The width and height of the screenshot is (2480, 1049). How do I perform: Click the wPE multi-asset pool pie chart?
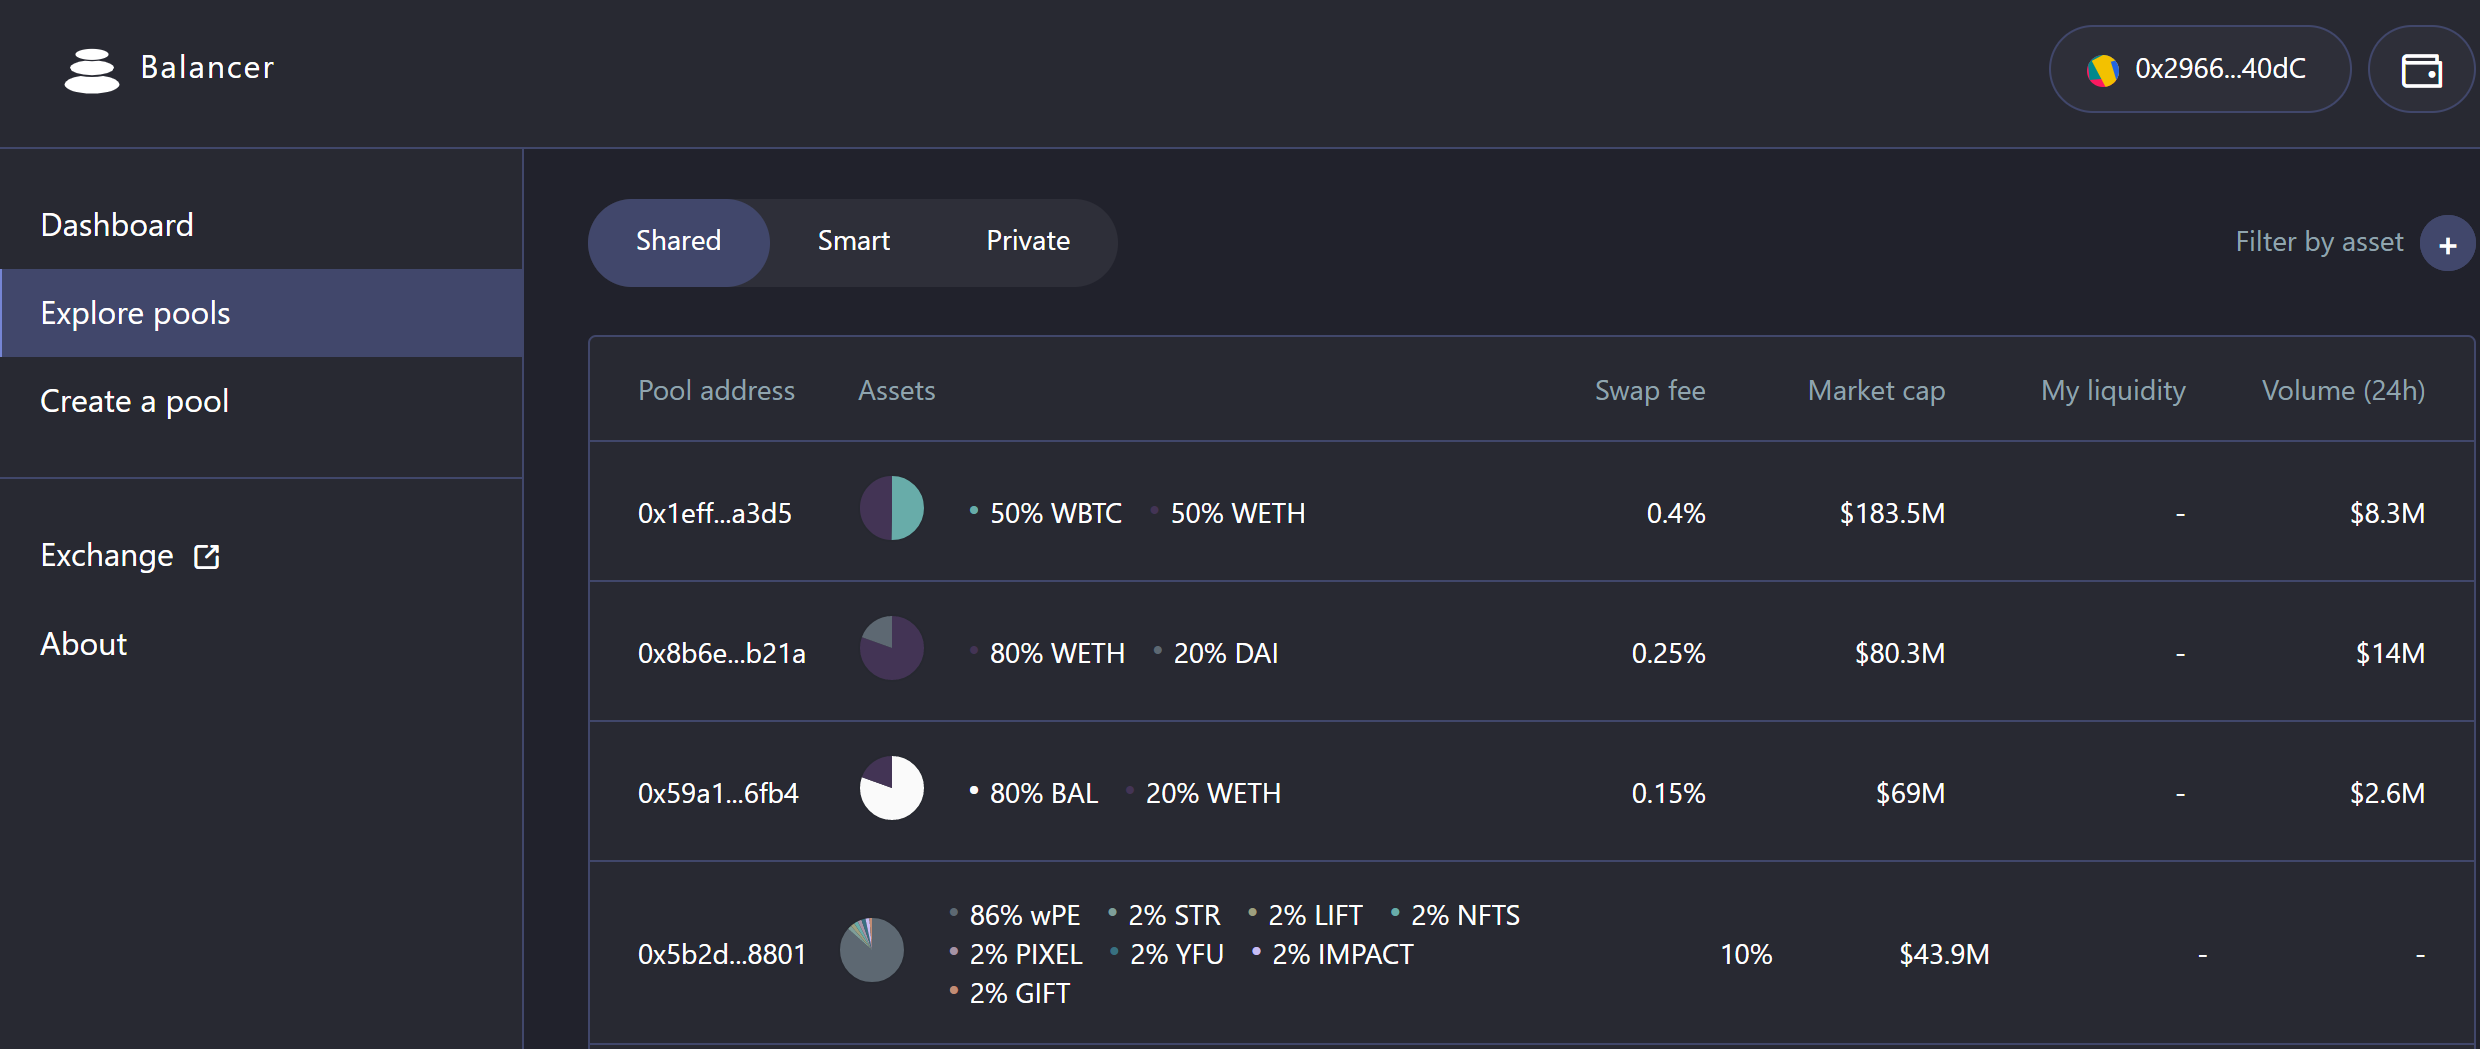point(872,950)
